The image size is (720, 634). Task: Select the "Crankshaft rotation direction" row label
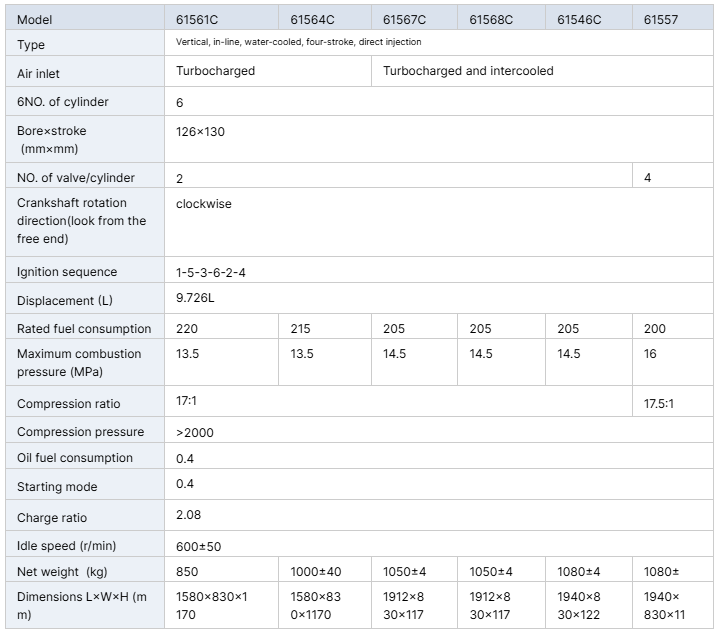[x=81, y=220]
